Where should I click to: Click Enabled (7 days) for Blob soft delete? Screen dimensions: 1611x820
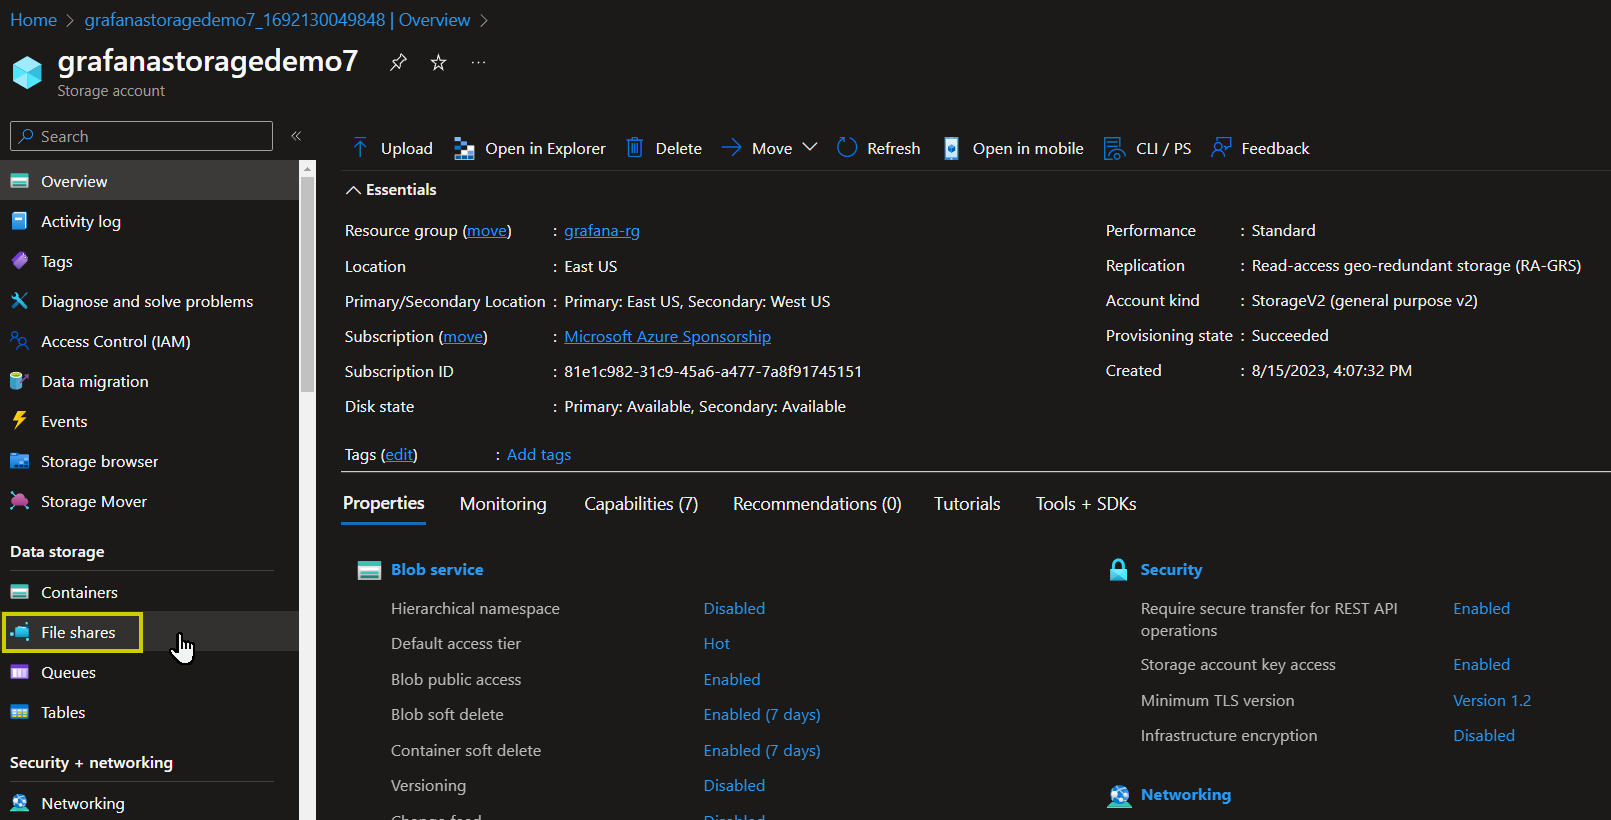(762, 715)
